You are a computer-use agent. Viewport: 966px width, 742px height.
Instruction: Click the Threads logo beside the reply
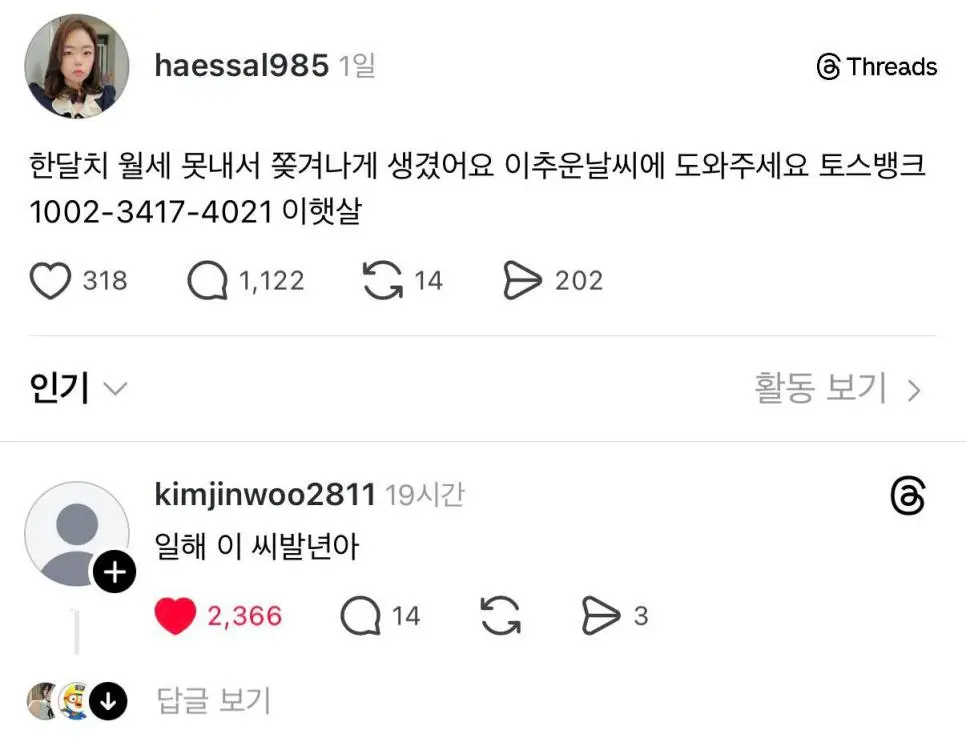907,495
